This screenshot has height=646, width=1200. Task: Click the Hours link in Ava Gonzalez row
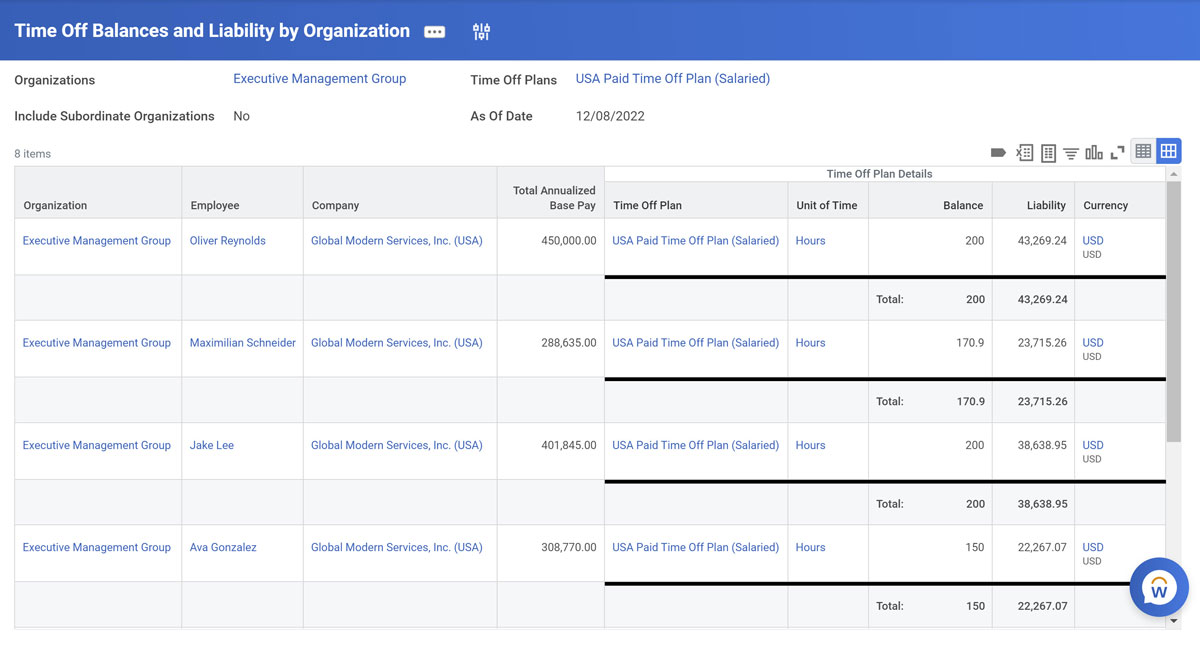[811, 548]
